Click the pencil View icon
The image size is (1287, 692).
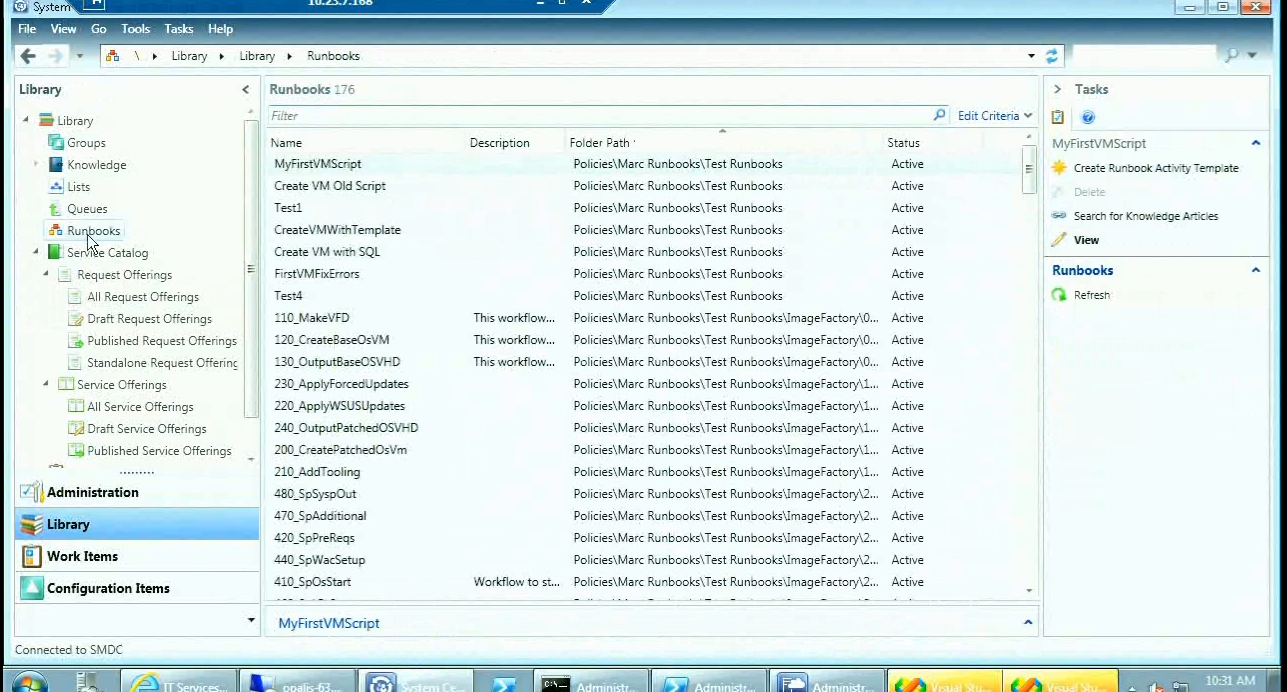click(1060, 240)
